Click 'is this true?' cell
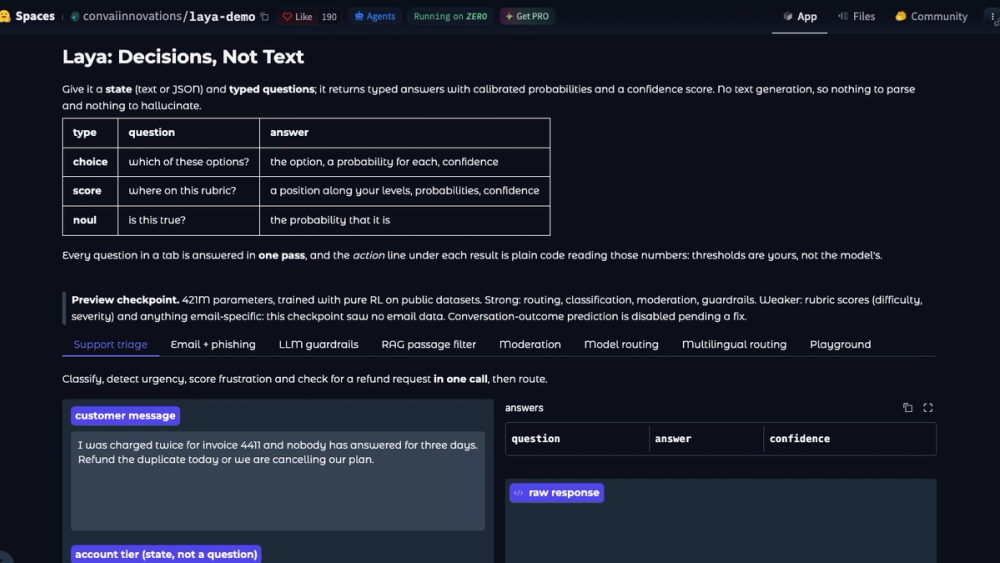 click(x=189, y=220)
